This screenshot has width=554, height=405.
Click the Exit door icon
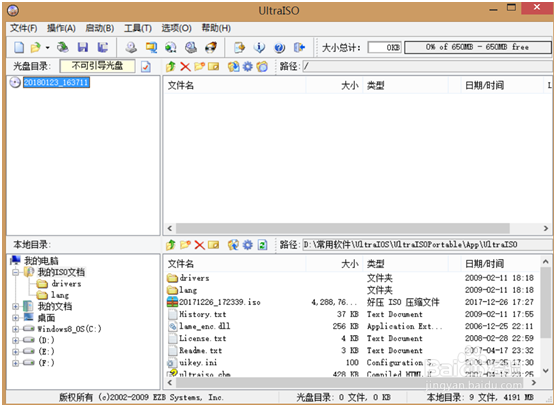coord(299,47)
